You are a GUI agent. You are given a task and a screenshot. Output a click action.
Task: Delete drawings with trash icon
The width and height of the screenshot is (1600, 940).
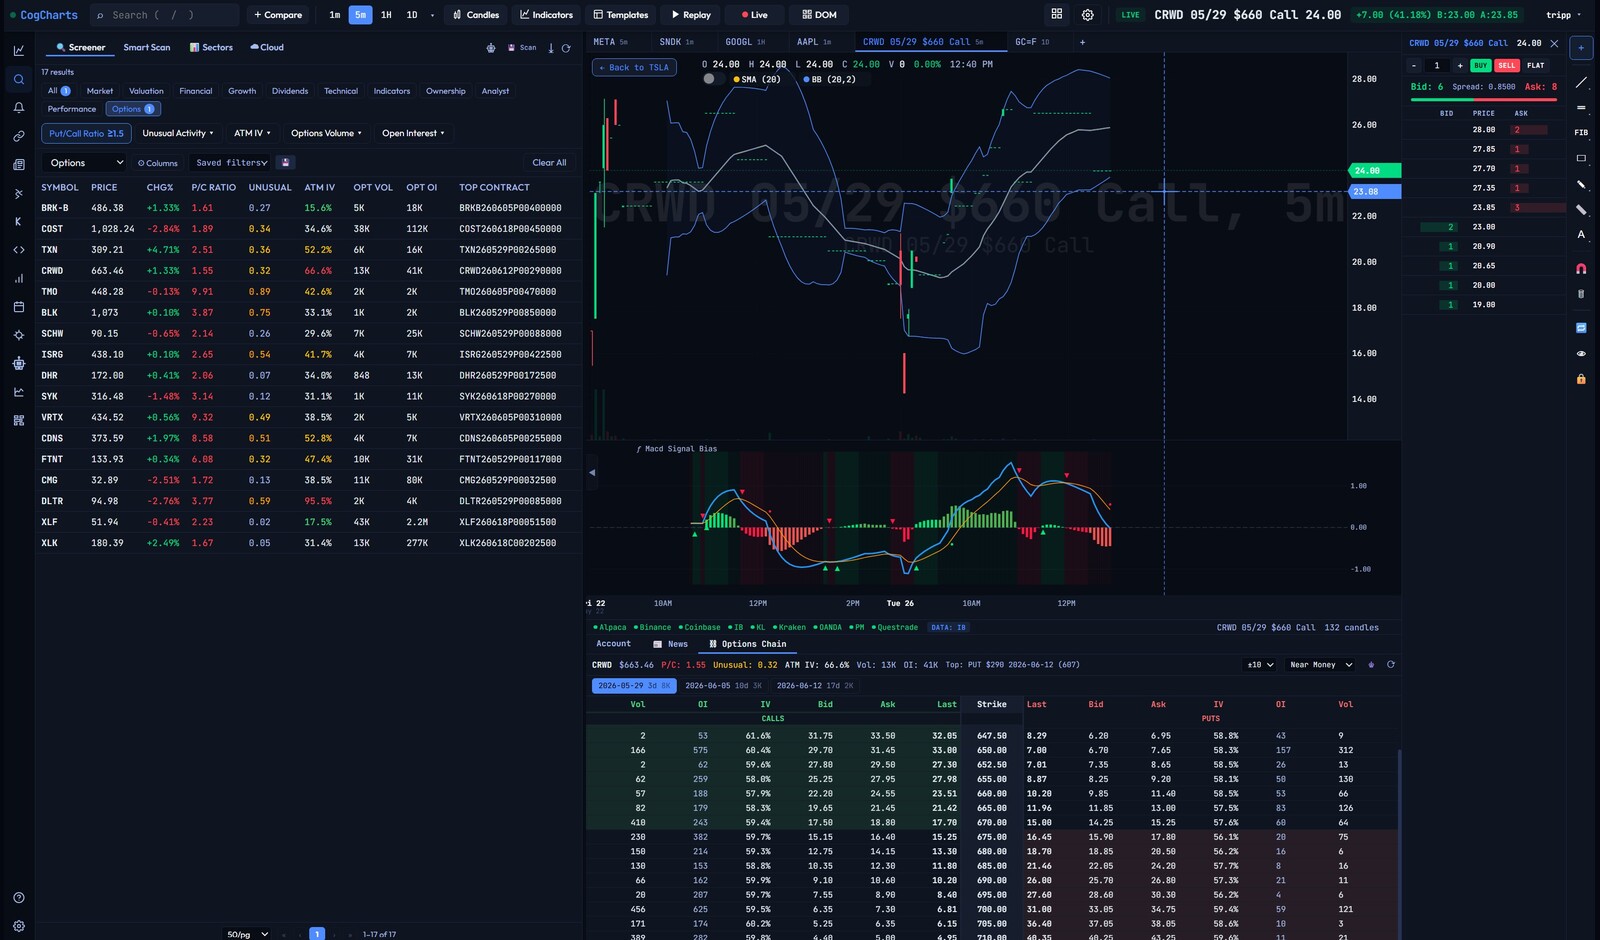1581,294
